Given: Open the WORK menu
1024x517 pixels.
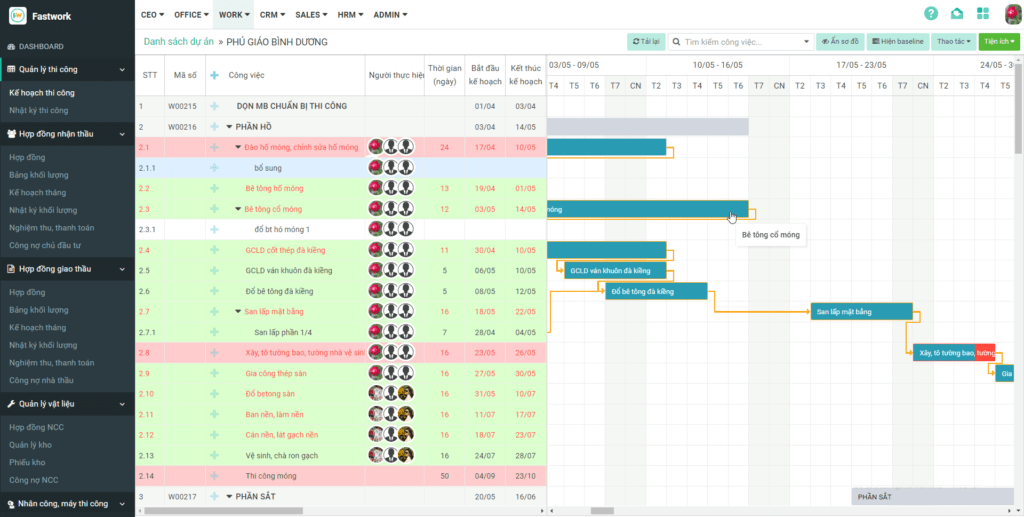Looking at the screenshot, I should coord(234,14).
